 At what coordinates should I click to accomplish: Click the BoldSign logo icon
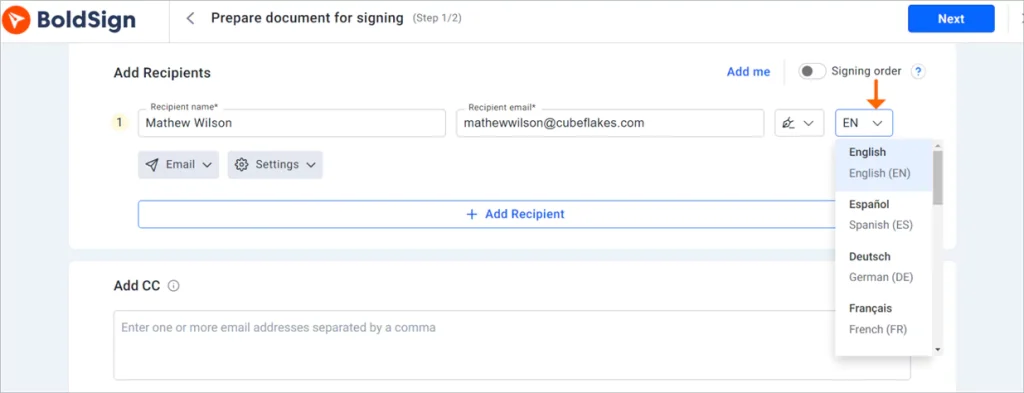16,20
